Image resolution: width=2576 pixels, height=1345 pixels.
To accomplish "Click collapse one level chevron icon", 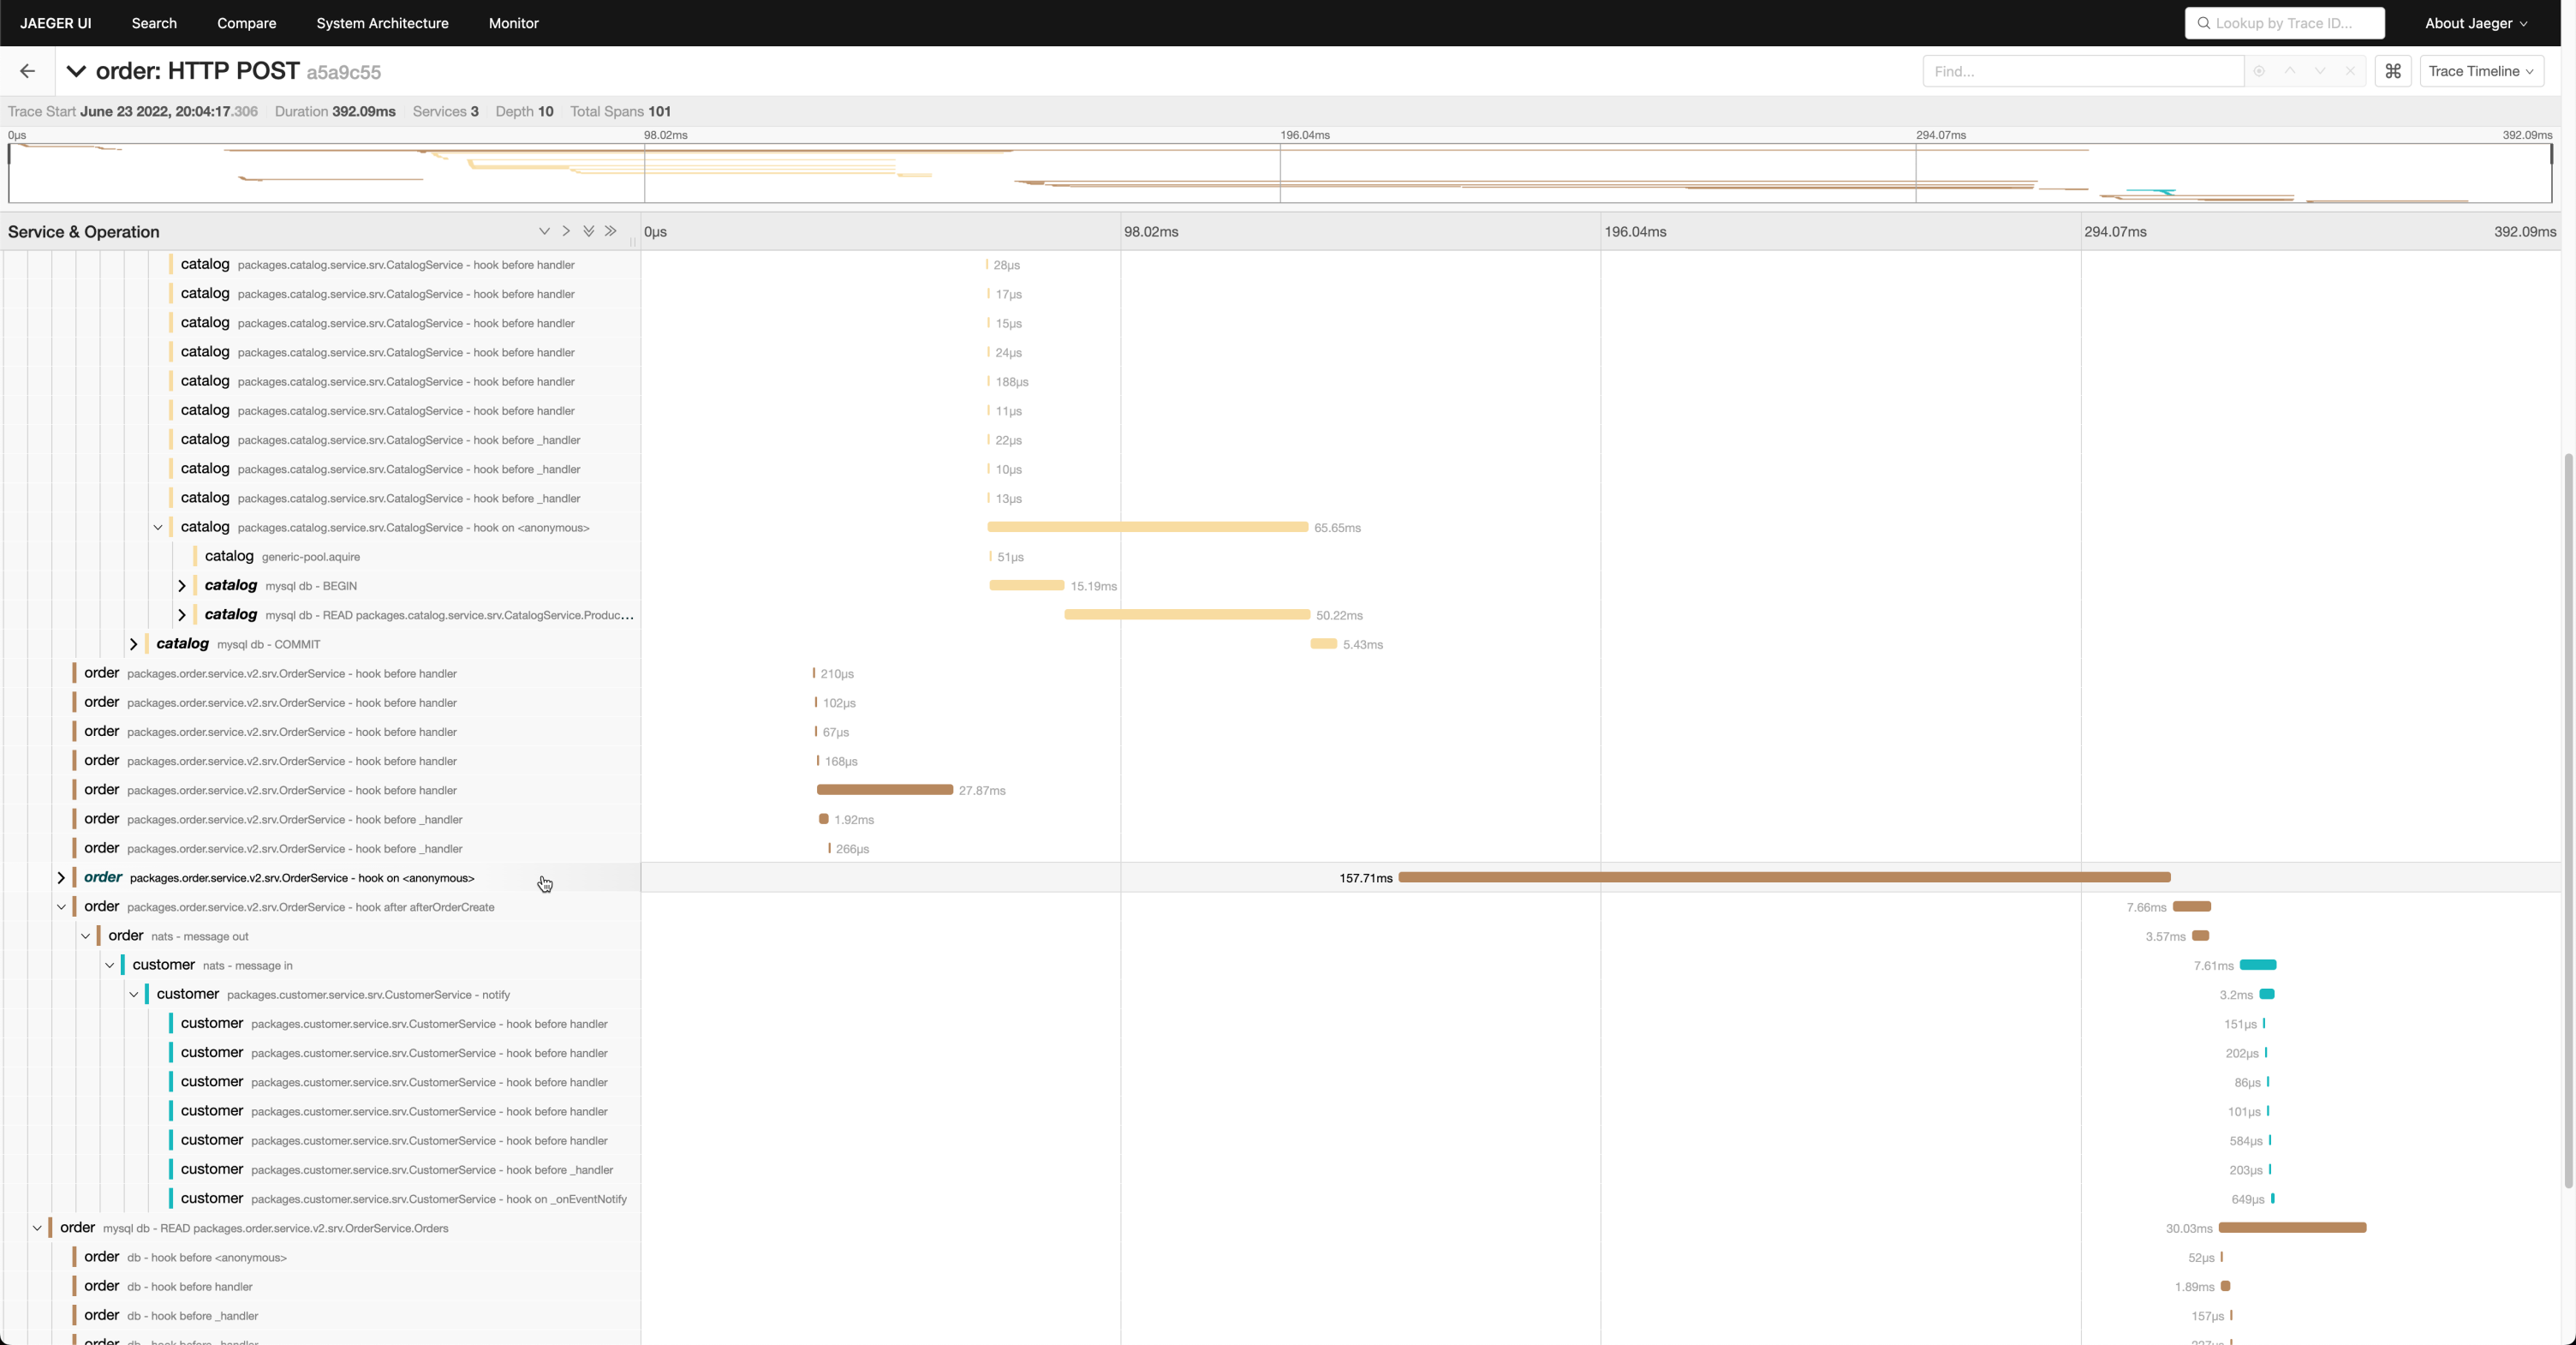I will [x=566, y=231].
